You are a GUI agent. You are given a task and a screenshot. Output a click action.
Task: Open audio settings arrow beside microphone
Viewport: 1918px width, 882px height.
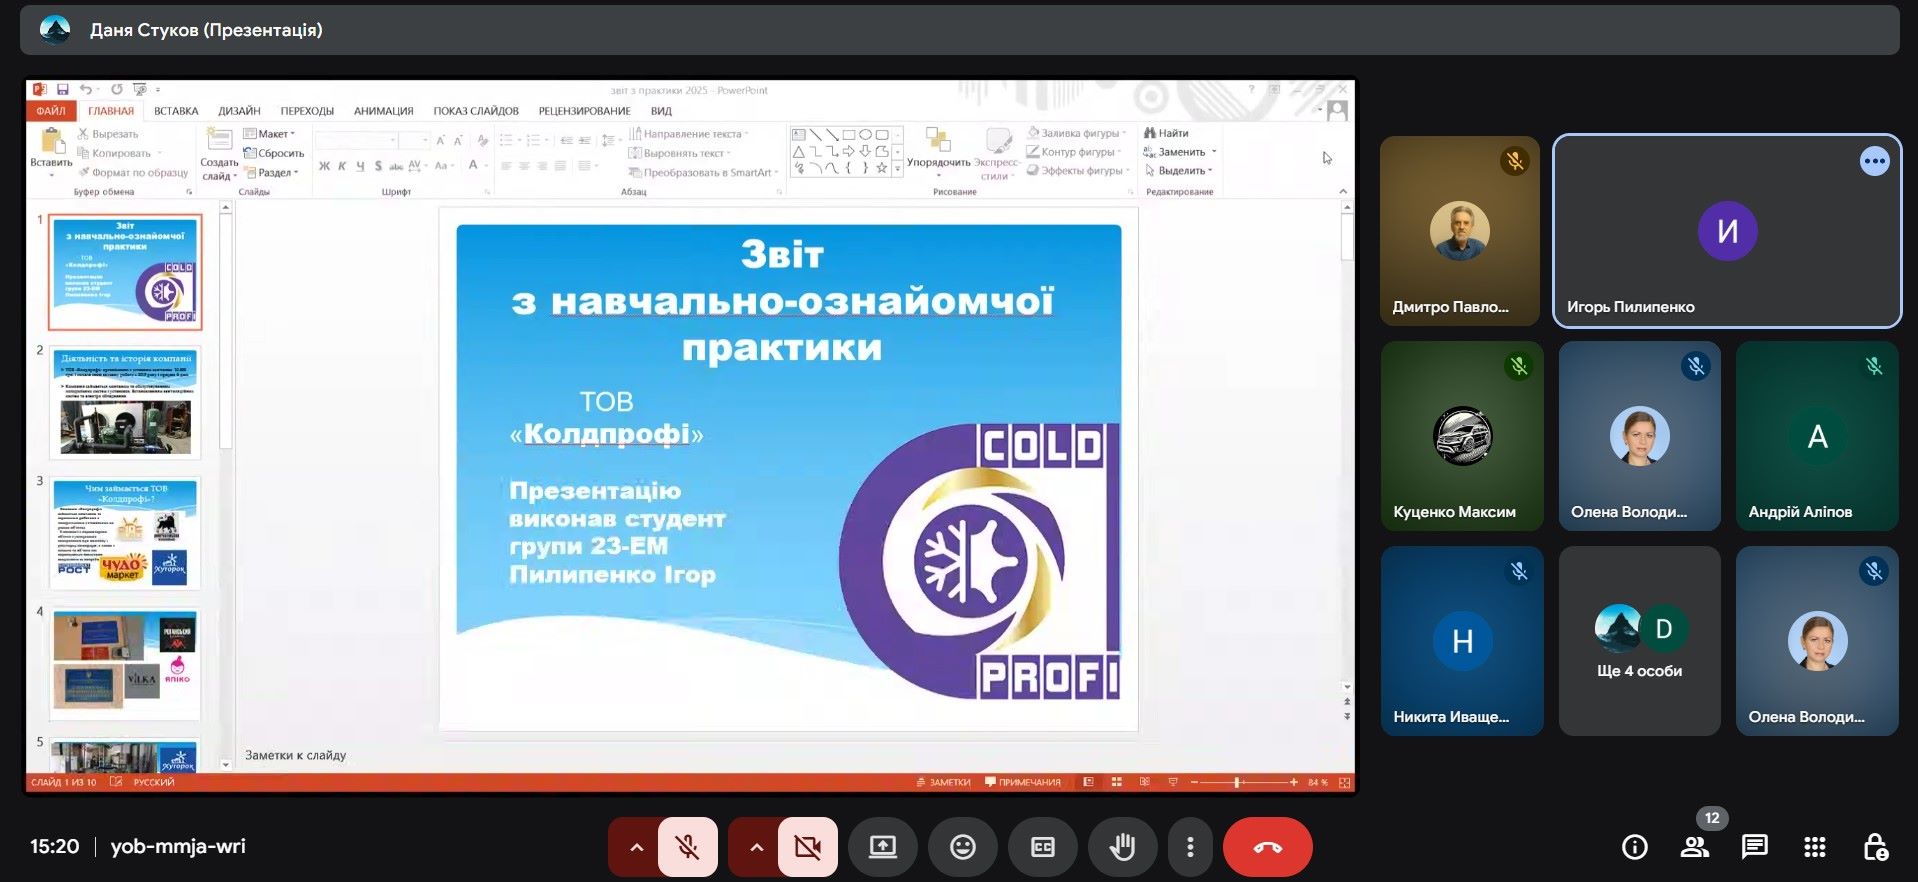tap(636, 847)
